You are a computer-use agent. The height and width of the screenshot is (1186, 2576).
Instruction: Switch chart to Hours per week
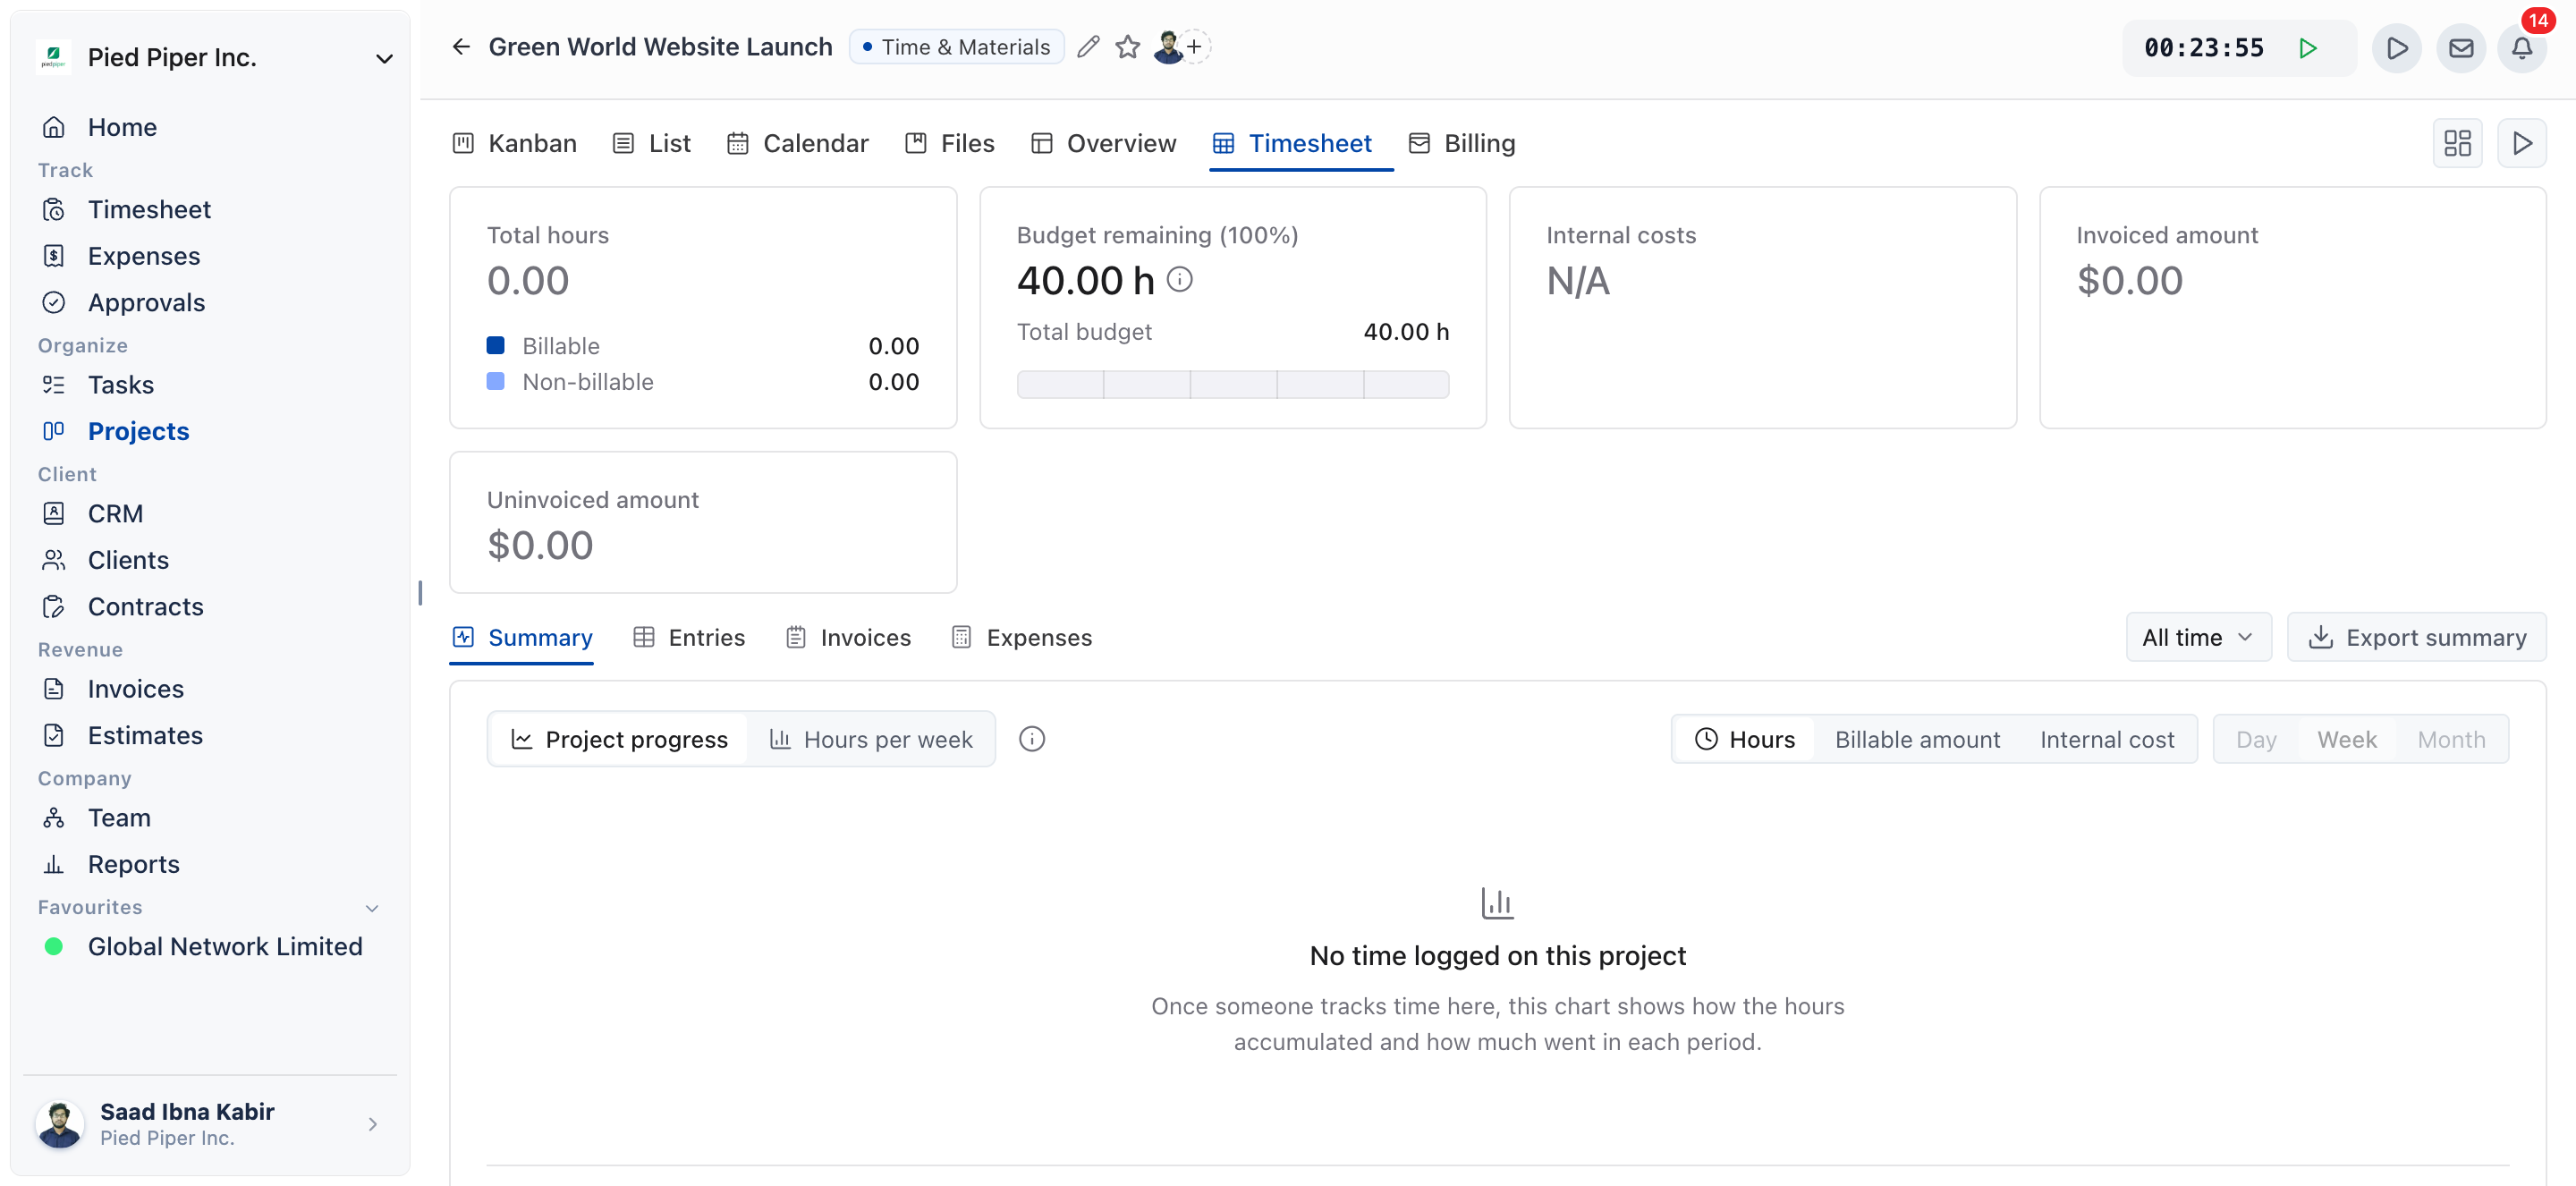pyautogui.click(x=870, y=739)
